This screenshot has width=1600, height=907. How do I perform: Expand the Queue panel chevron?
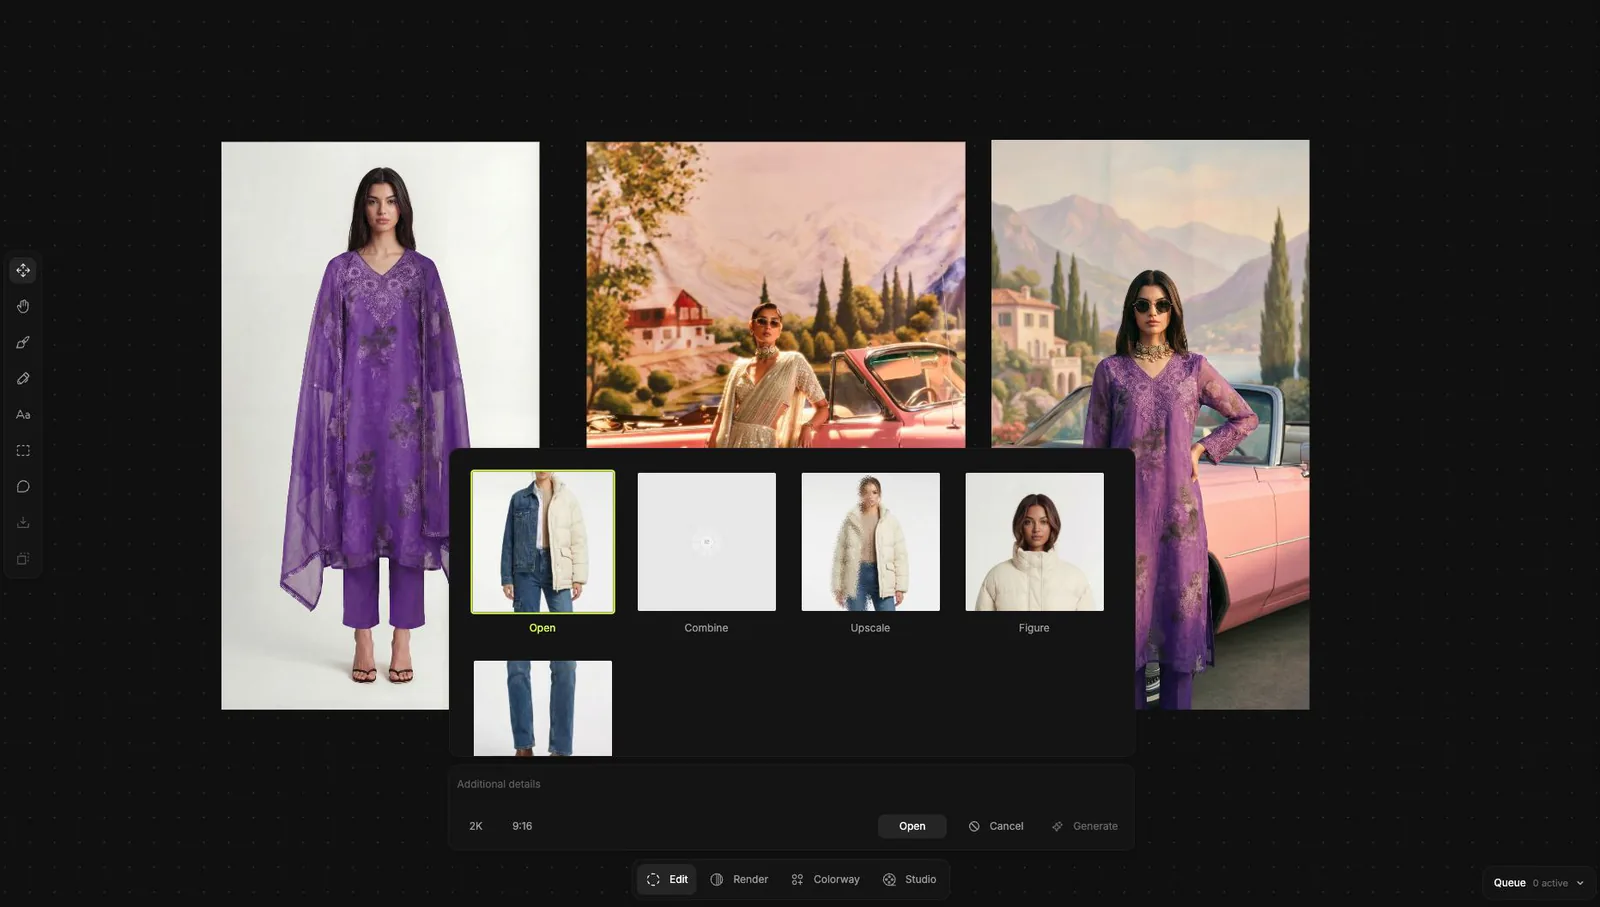click(1580, 883)
